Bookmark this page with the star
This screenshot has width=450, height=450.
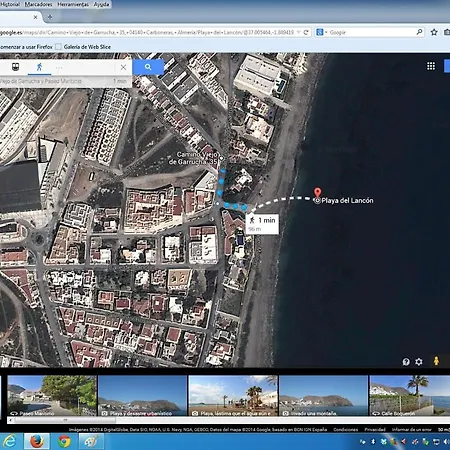point(434,32)
